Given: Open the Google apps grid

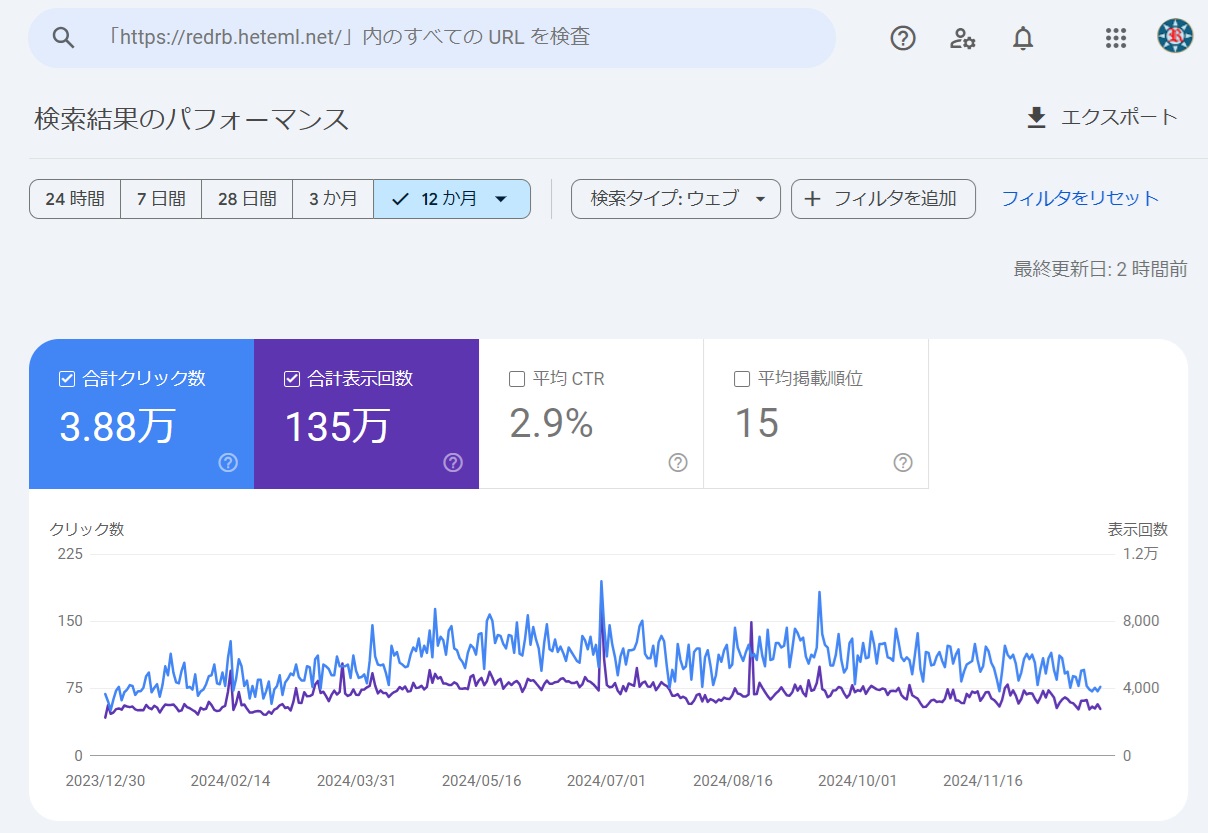Looking at the screenshot, I should (x=1116, y=38).
